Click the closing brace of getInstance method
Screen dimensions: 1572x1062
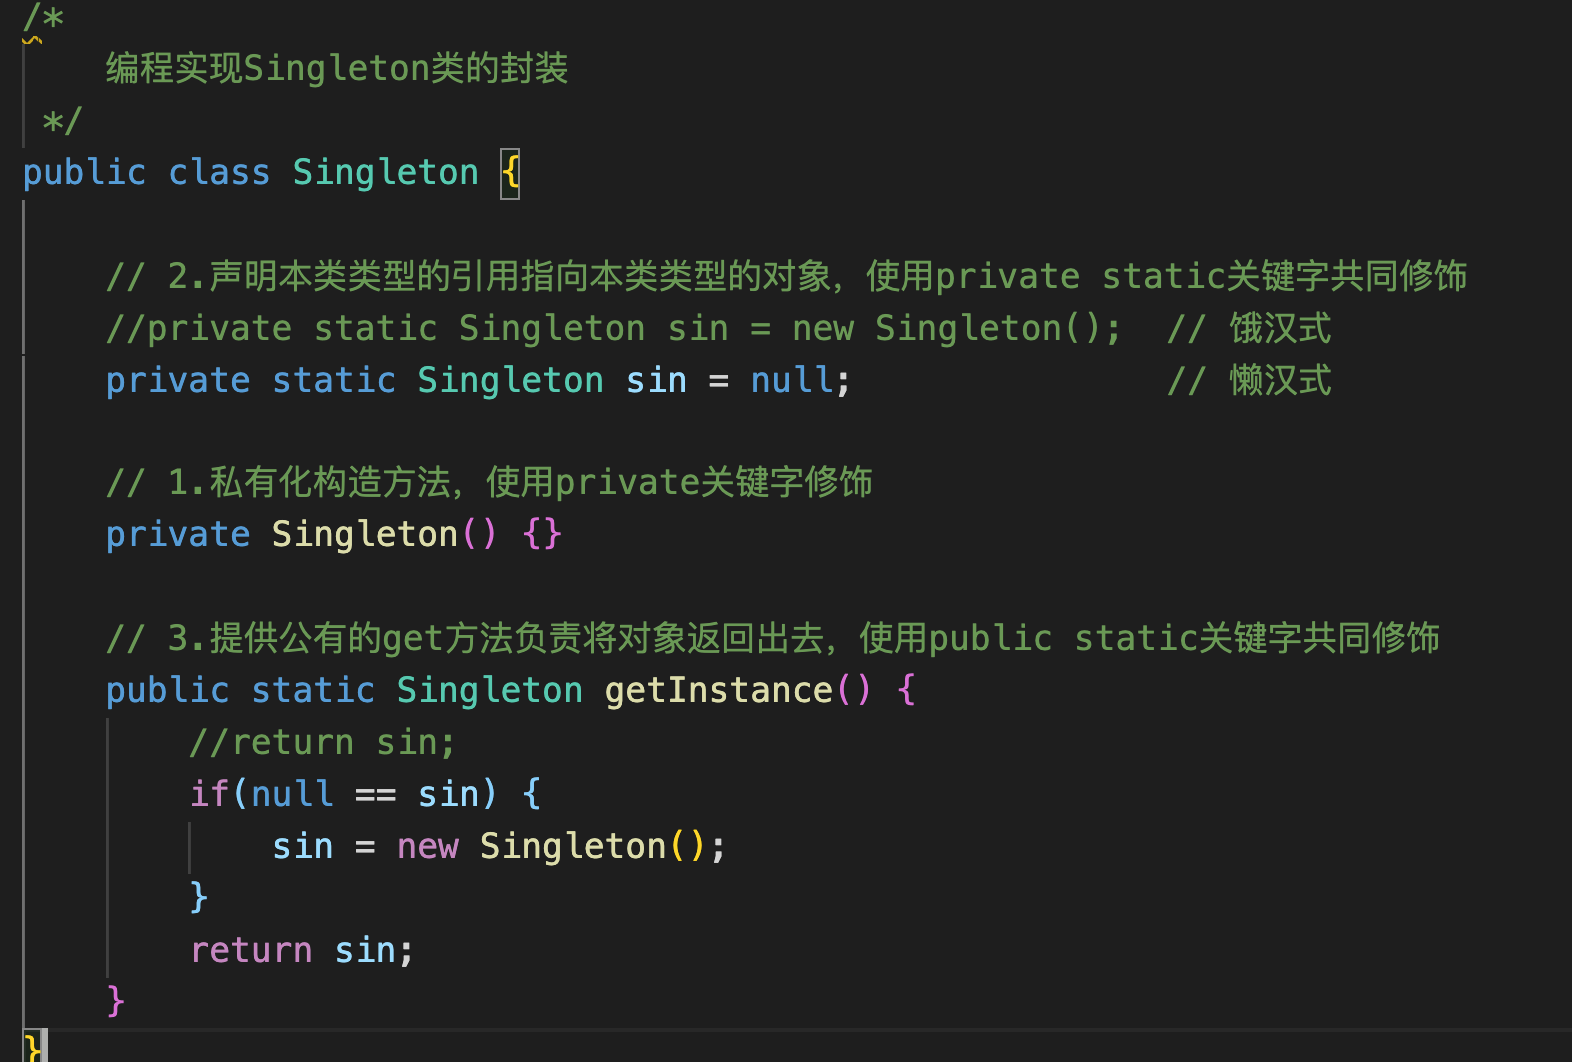tap(116, 1000)
